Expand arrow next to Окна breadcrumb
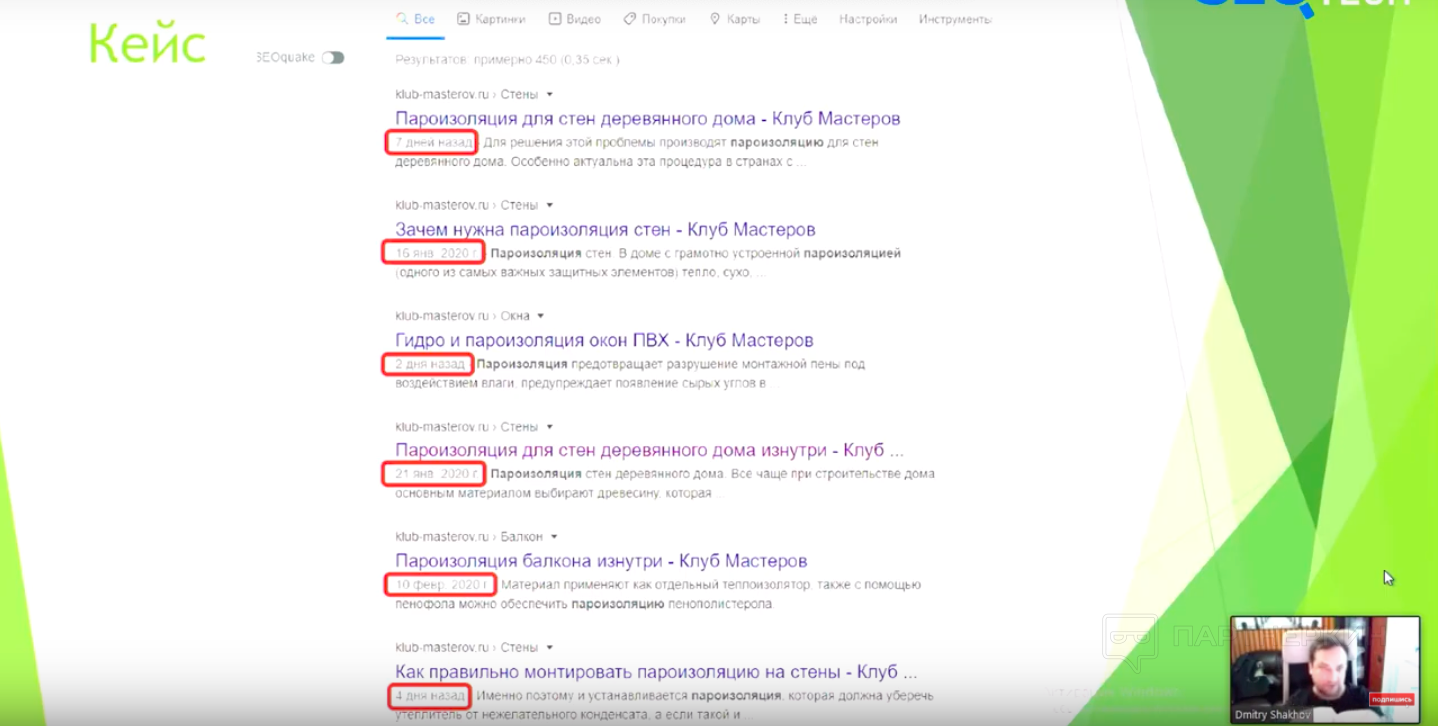This screenshot has height=726, width=1438. 541,316
